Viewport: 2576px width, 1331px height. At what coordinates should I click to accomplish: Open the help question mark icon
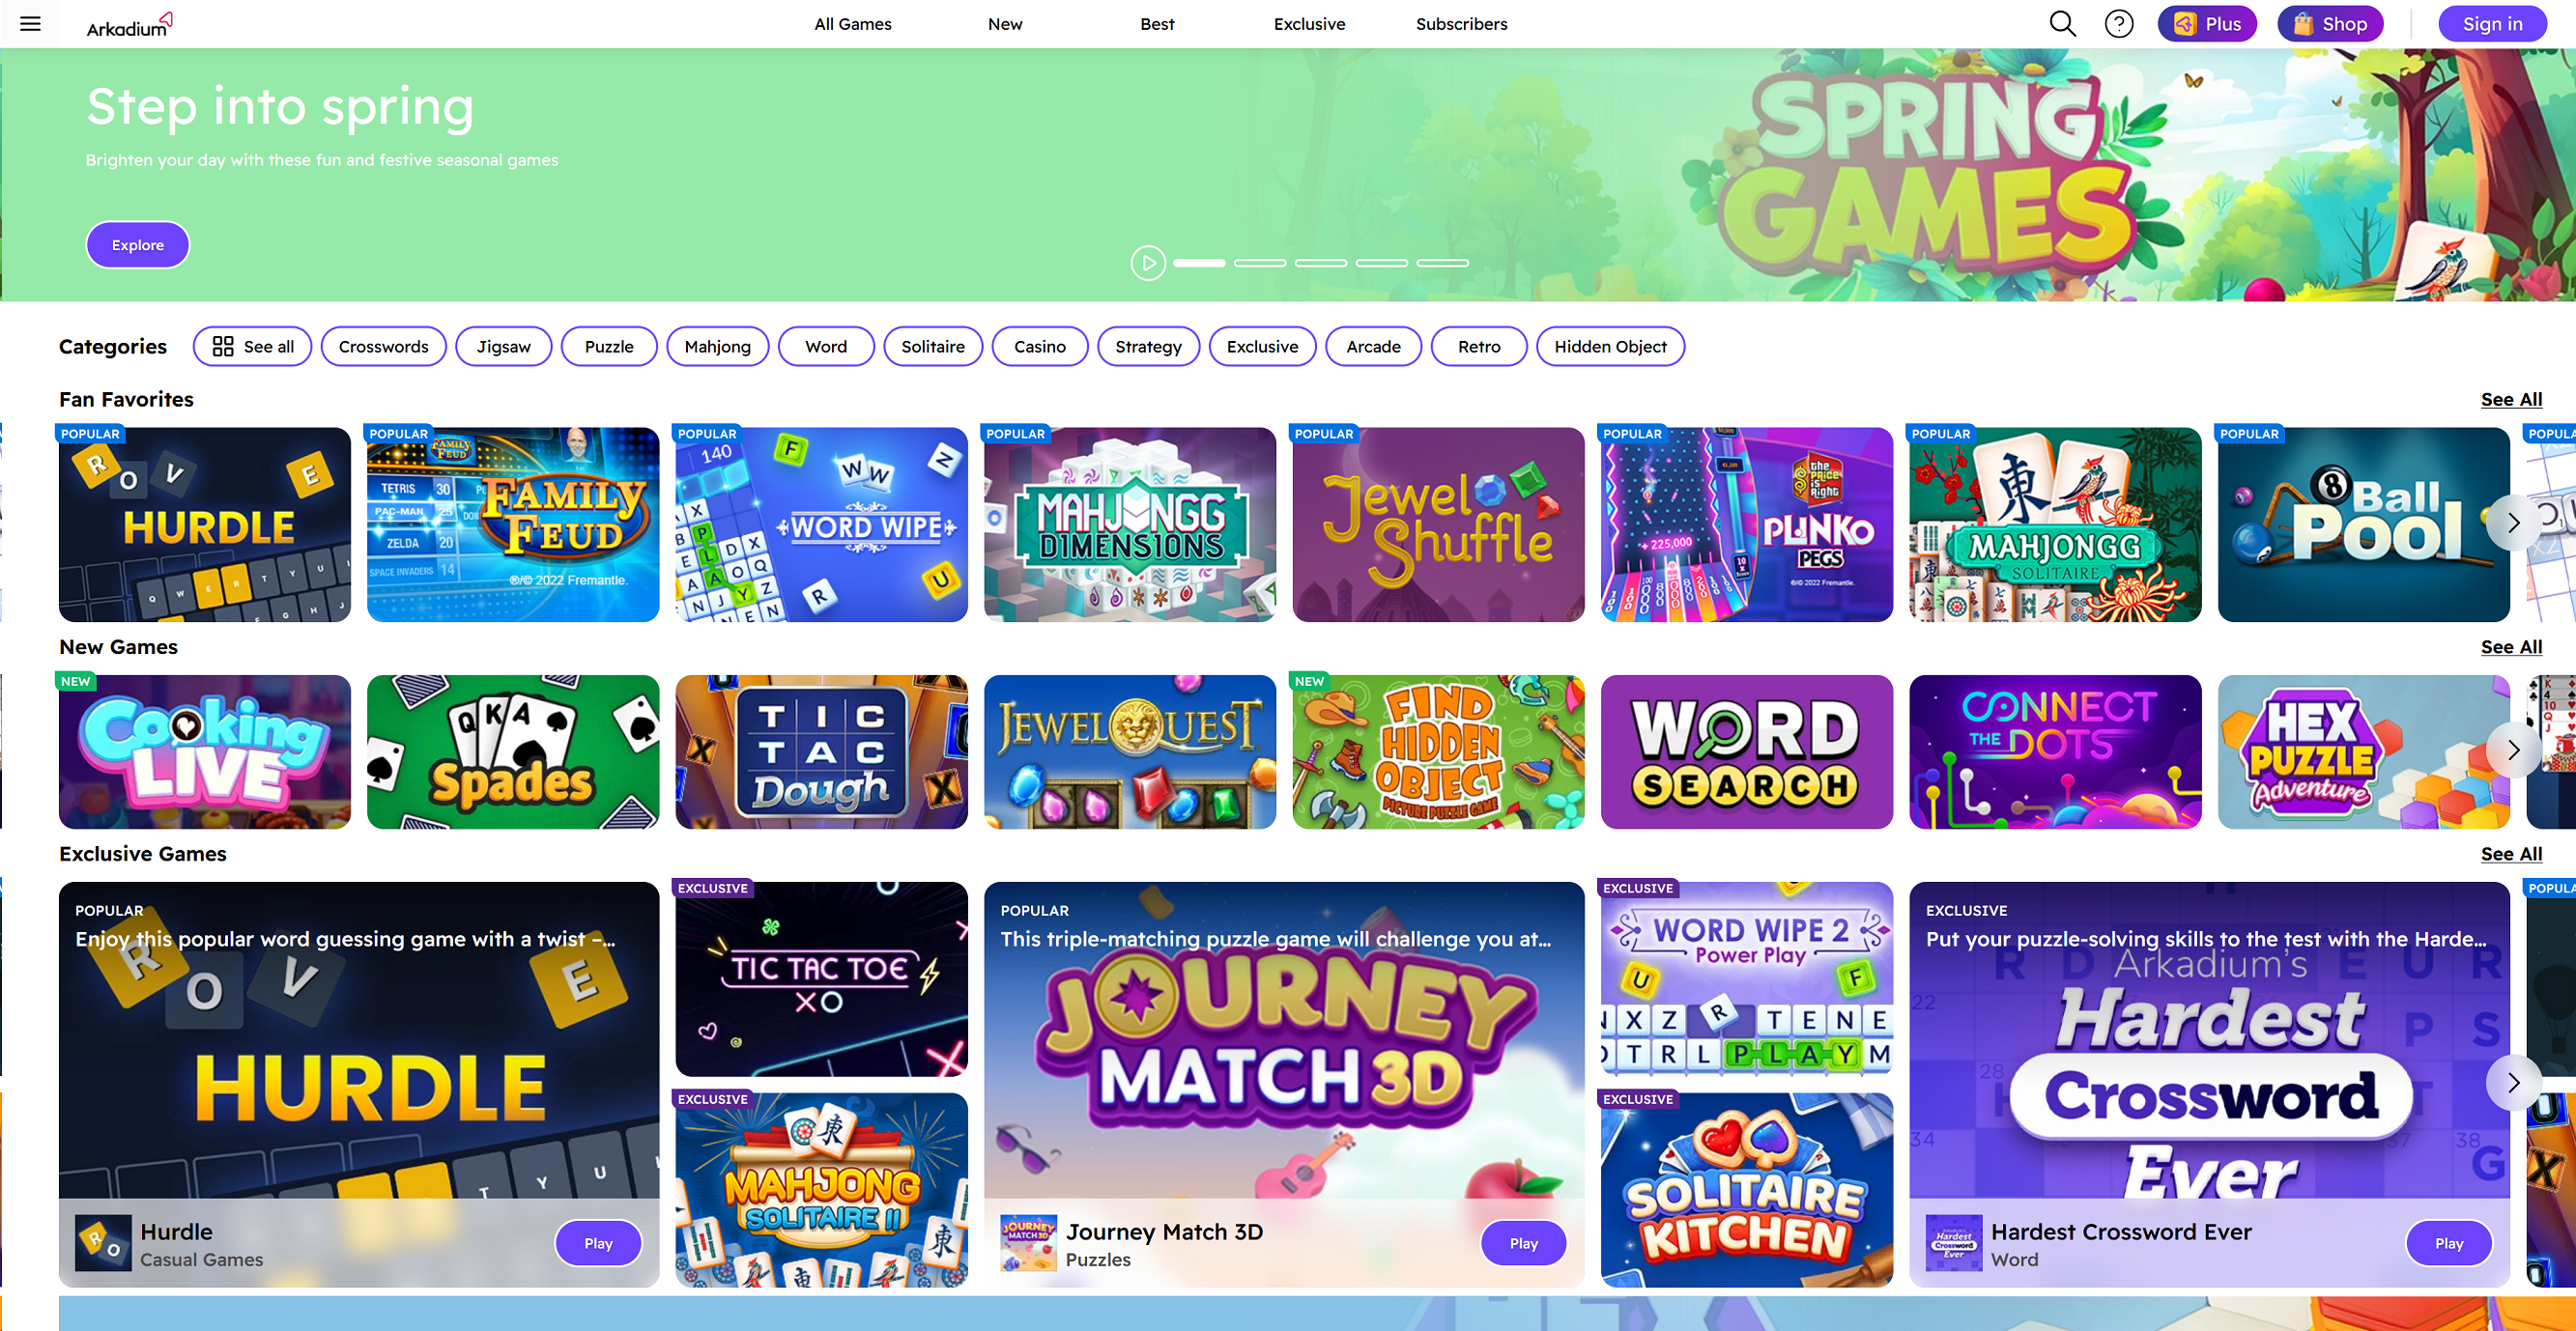pyautogui.click(x=2118, y=24)
